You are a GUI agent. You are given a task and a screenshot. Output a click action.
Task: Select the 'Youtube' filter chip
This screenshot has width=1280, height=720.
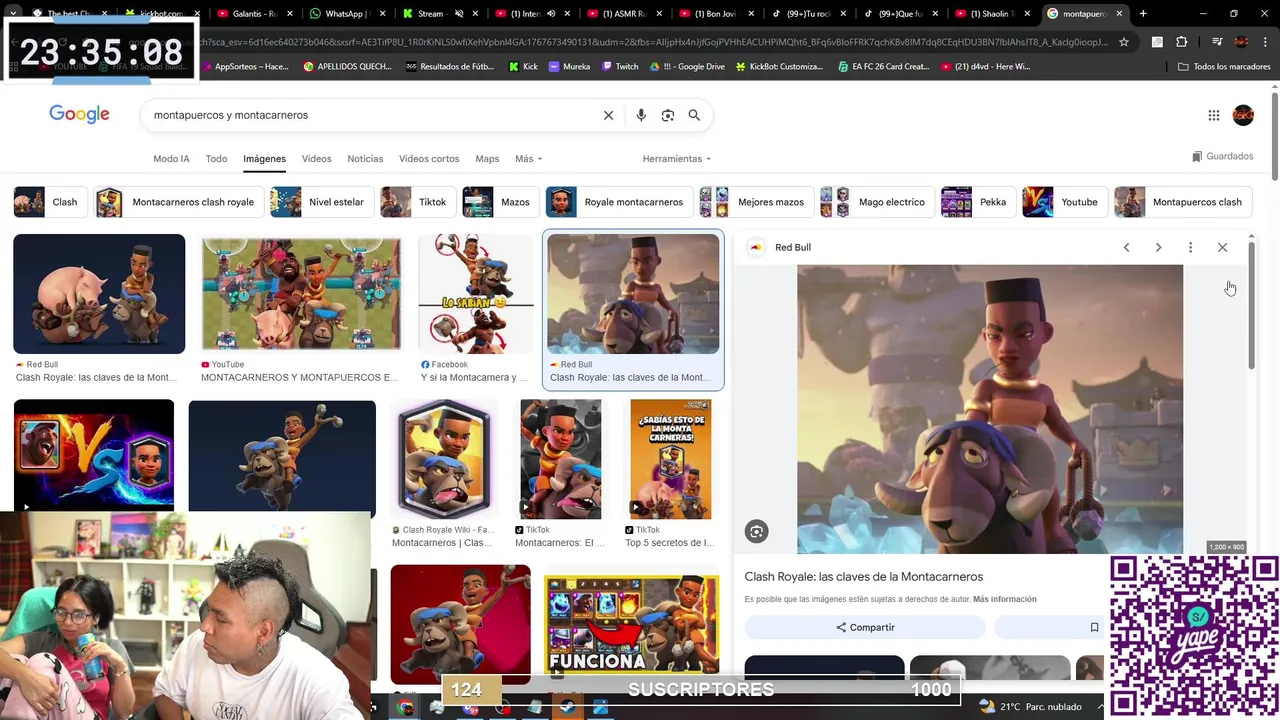pos(1065,202)
